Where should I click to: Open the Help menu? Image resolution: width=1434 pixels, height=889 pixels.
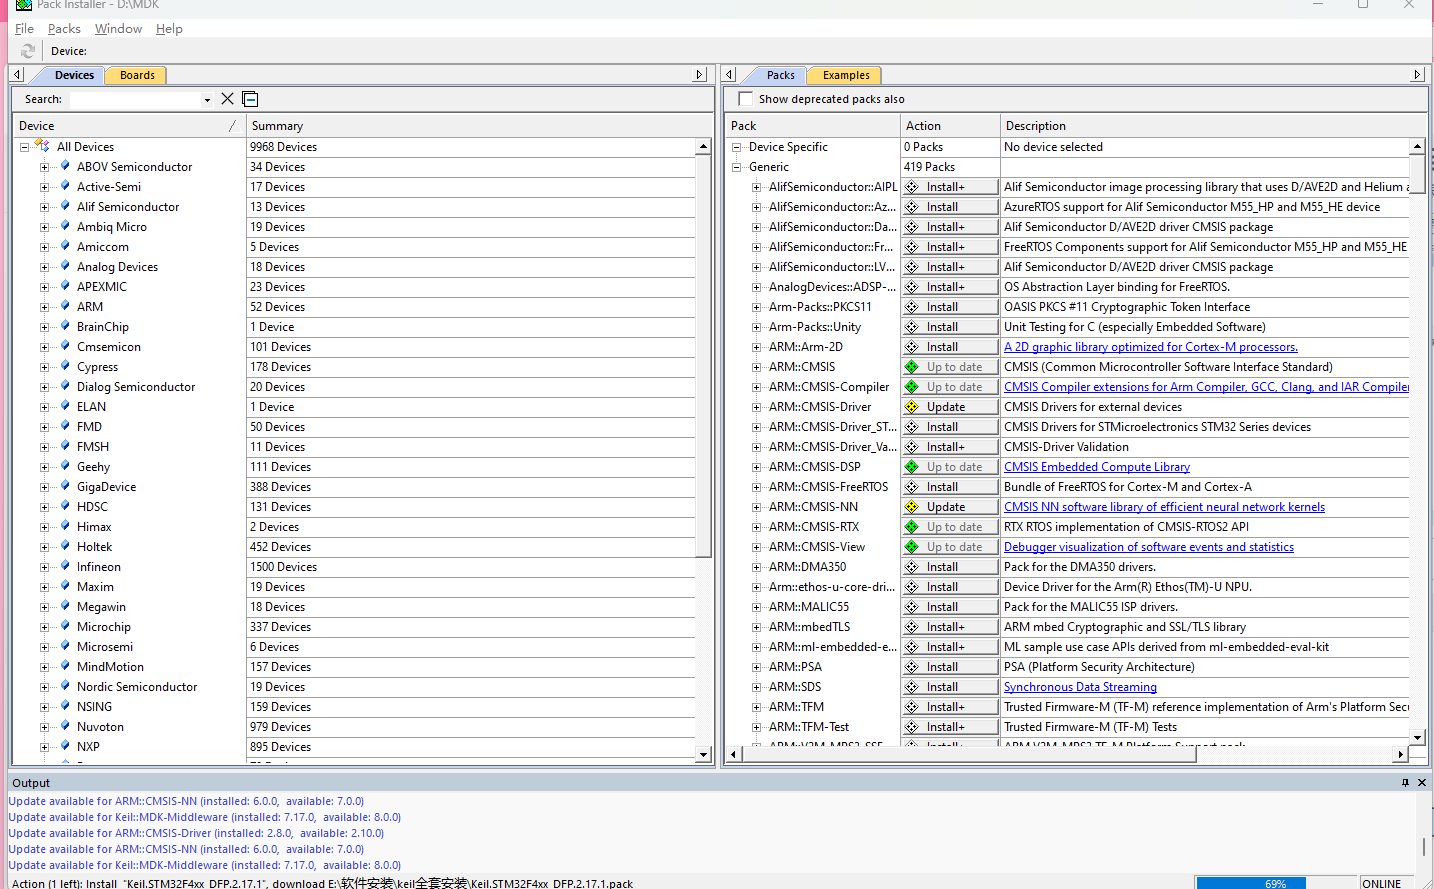tap(169, 29)
